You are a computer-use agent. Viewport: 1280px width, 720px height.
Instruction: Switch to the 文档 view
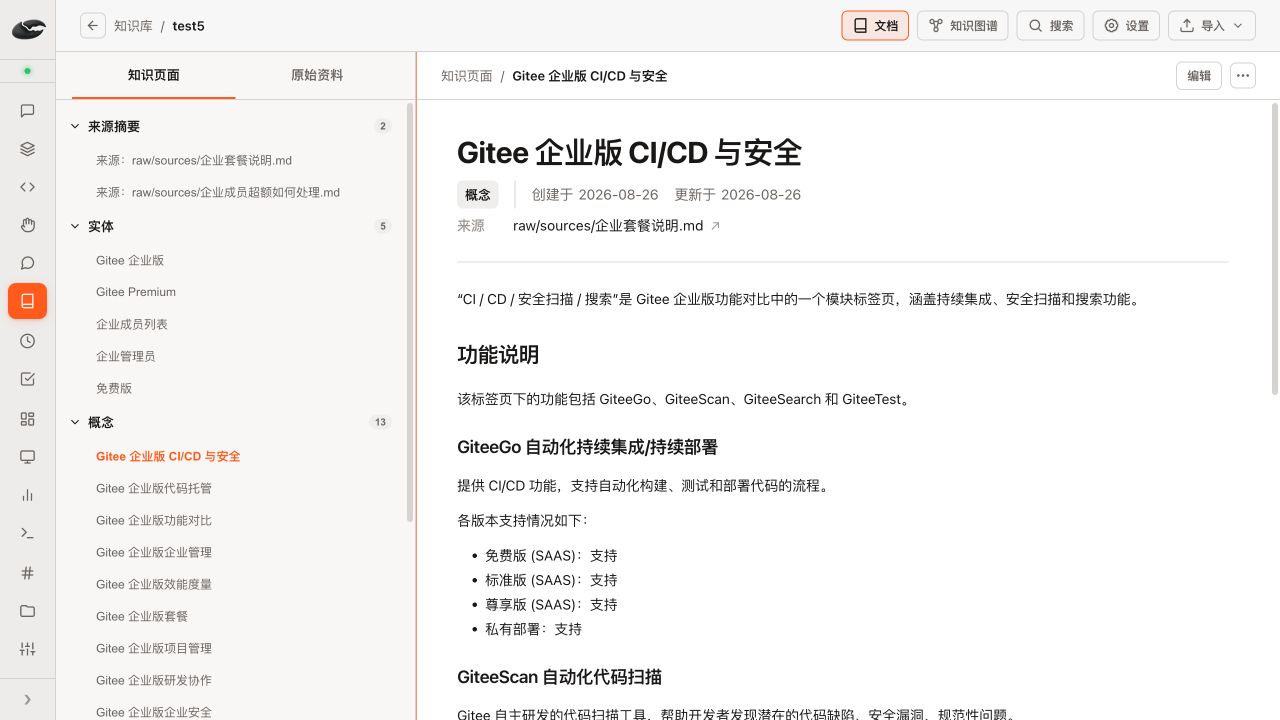(875, 26)
